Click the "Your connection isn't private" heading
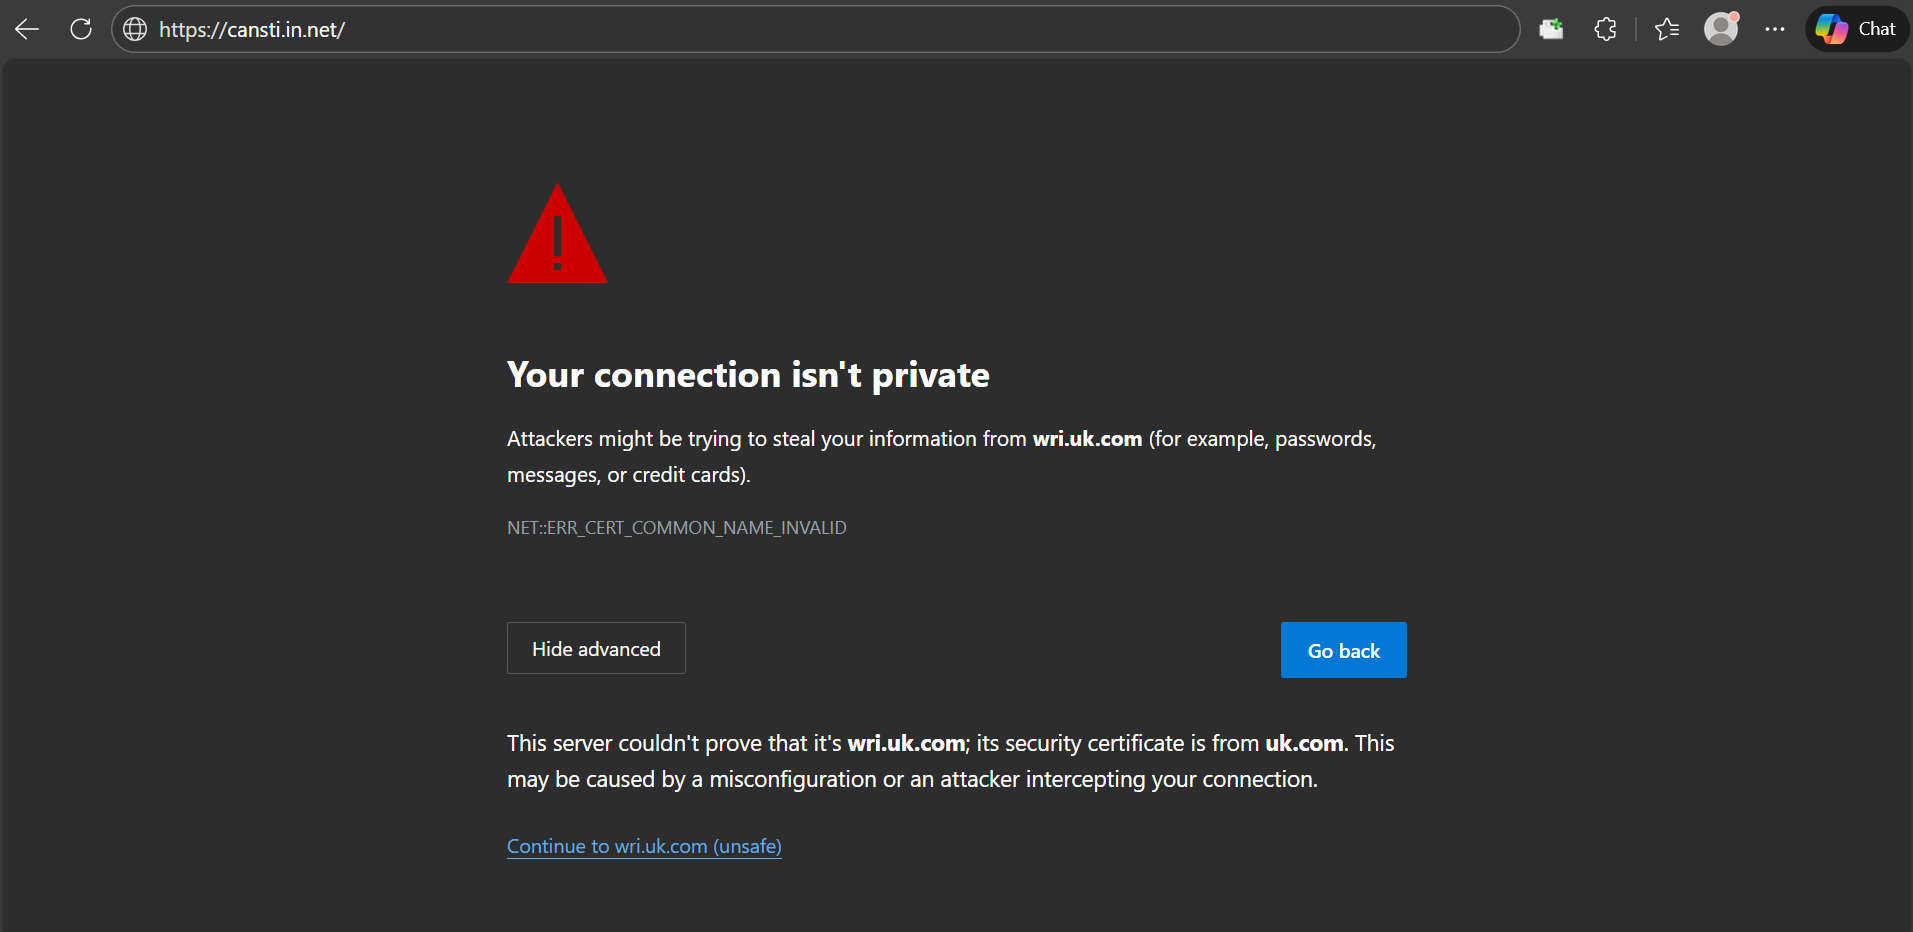Image resolution: width=1913 pixels, height=932 pixels. pos(748,375)
